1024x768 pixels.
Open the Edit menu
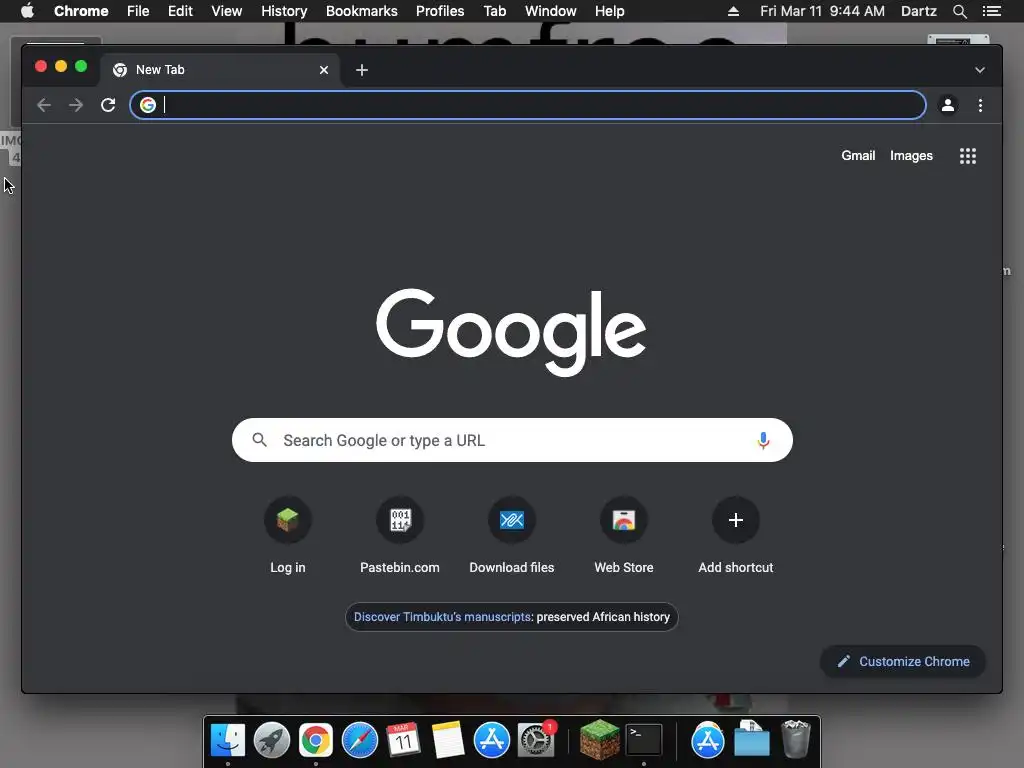pos(180,11)
